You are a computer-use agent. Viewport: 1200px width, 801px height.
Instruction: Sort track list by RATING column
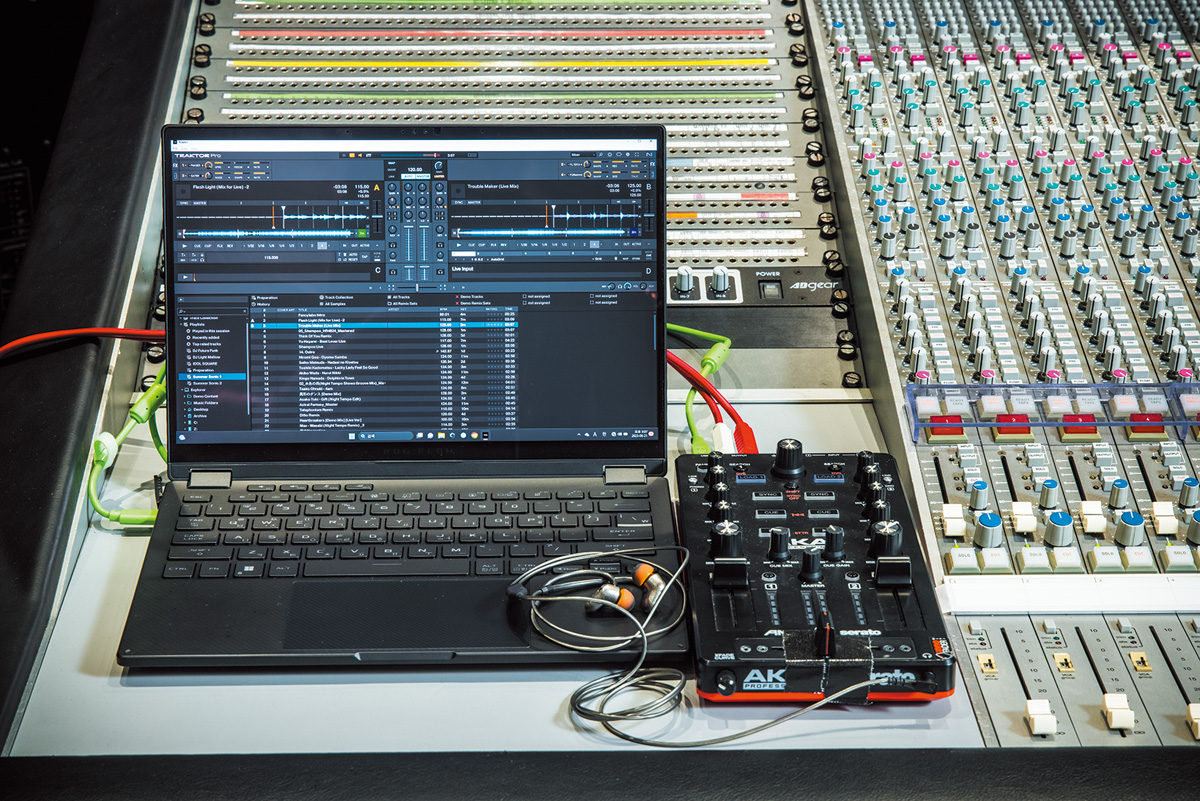491,310
